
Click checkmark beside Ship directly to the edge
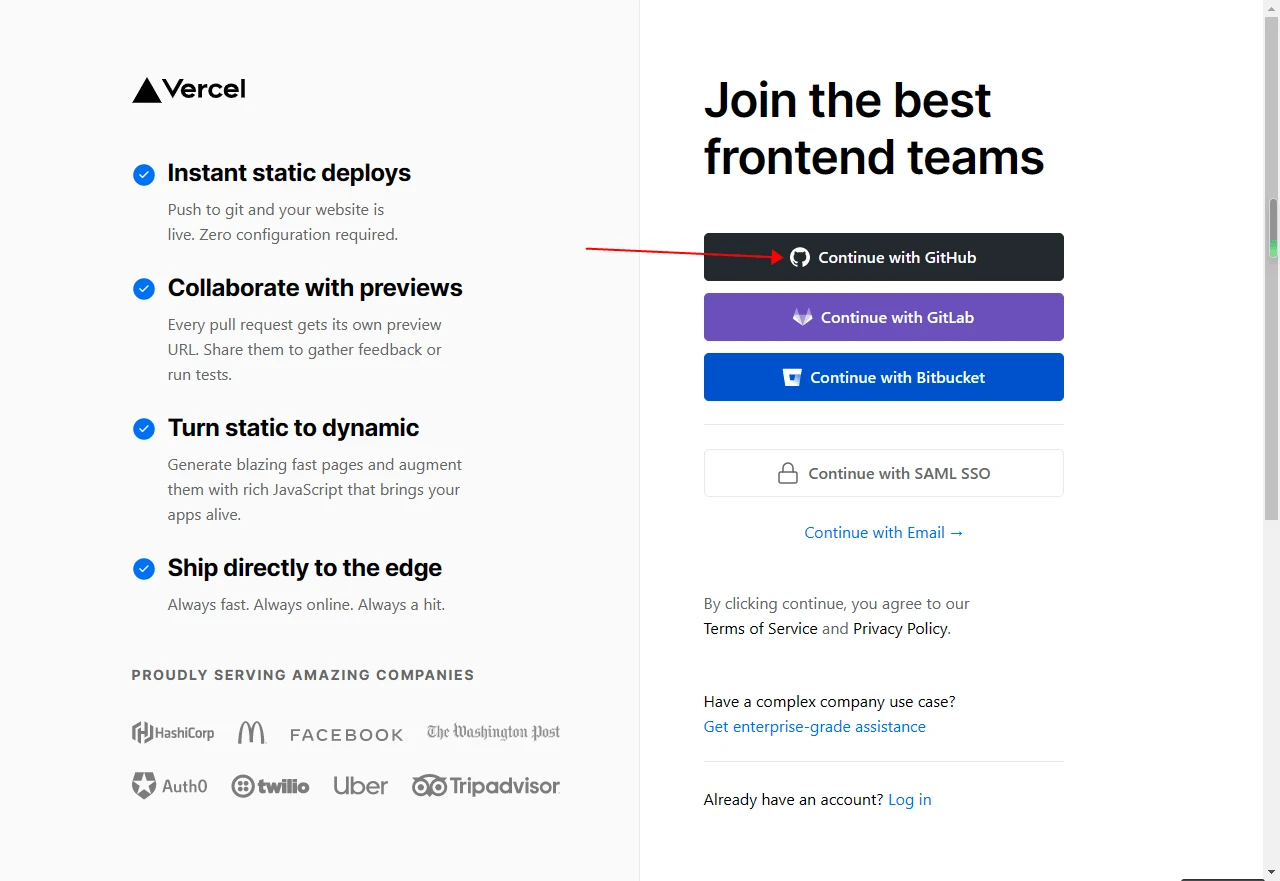tap(144, 569)
